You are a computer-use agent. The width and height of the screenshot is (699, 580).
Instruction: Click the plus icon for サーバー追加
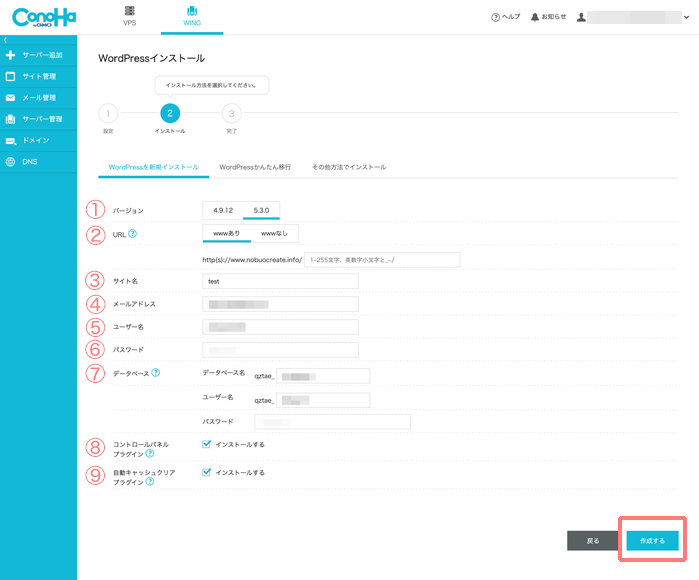tap(10, 55)
